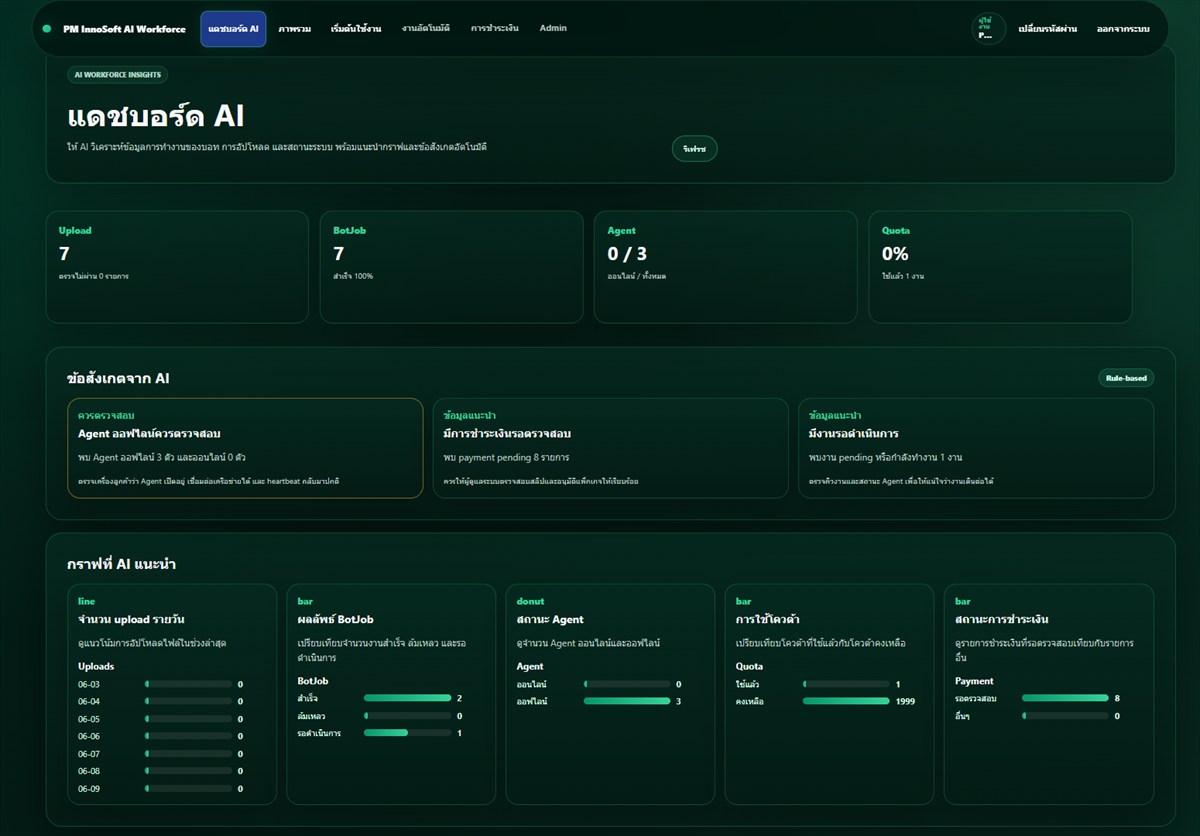Viewport: 1200px width, 836px height.
Task: Click the Quota คงเหลือ bar
Action: [x=846, y=702]
